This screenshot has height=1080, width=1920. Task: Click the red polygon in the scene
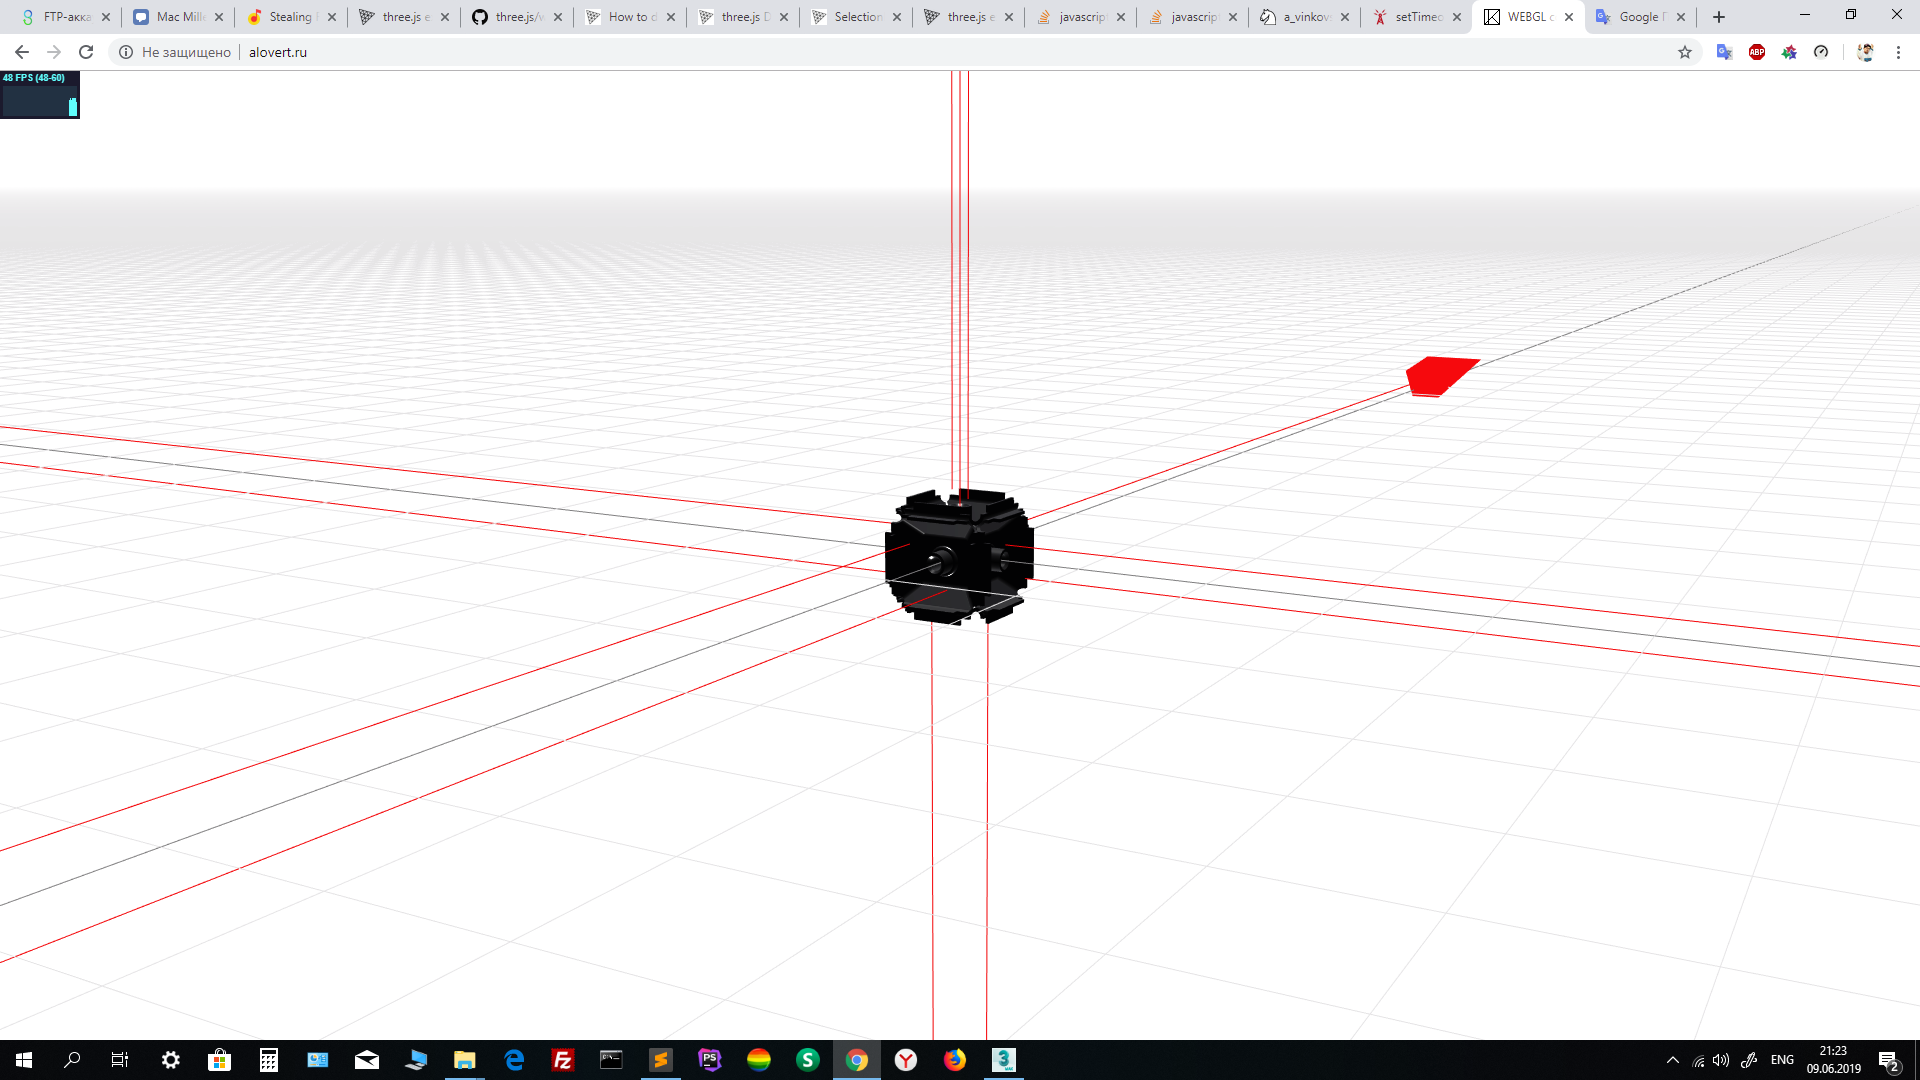pyautogui.click(x=1439, y=375)
